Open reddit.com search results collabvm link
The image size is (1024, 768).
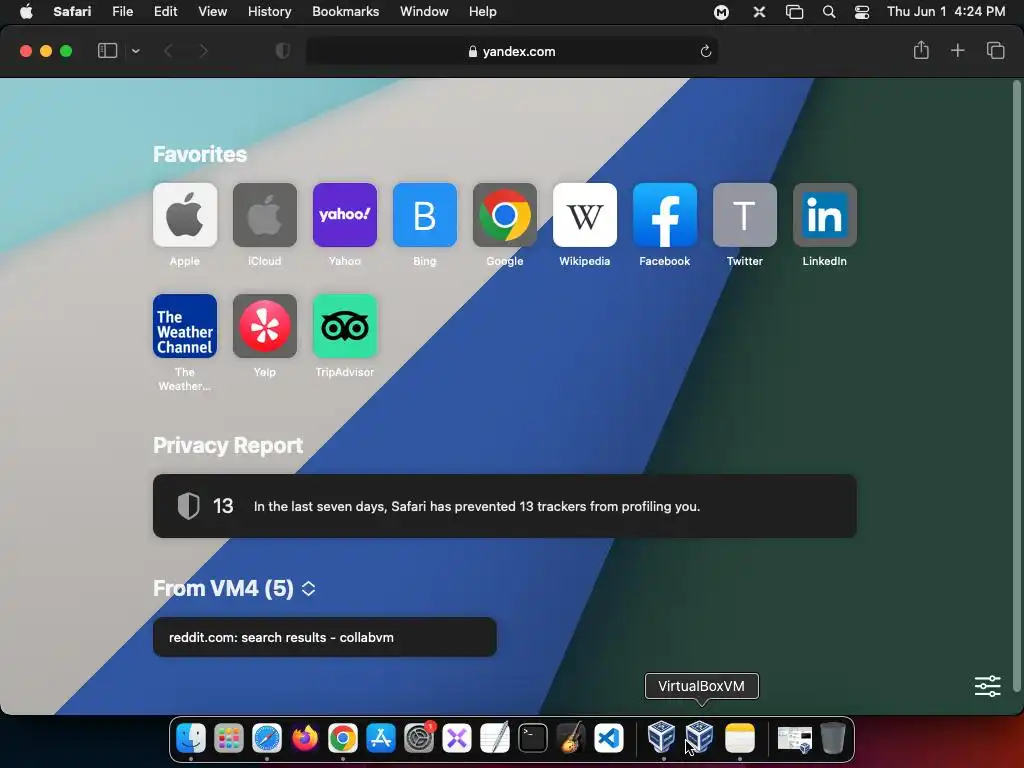coord(325,637)
